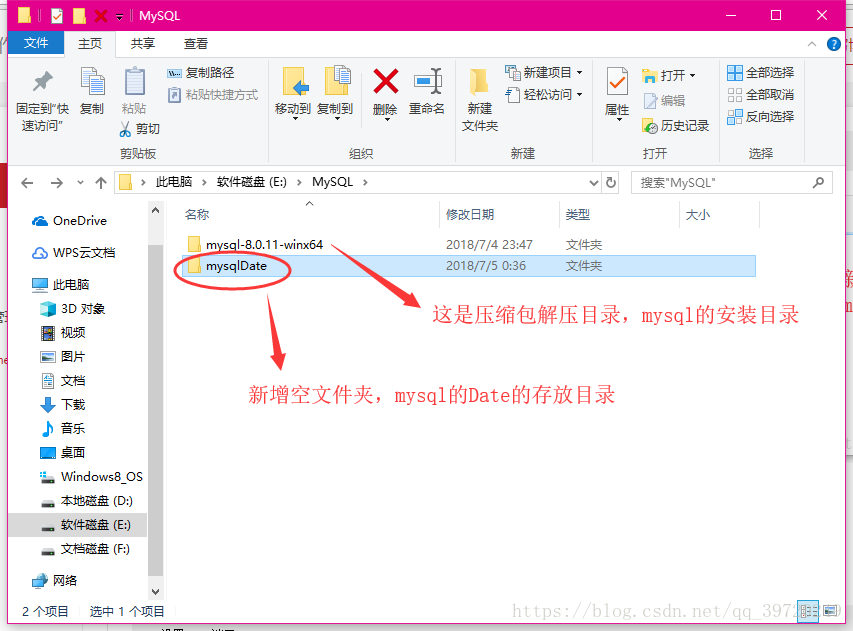Expand address bar history dropdown
This screenshot has height=631, width=853.
594,183
